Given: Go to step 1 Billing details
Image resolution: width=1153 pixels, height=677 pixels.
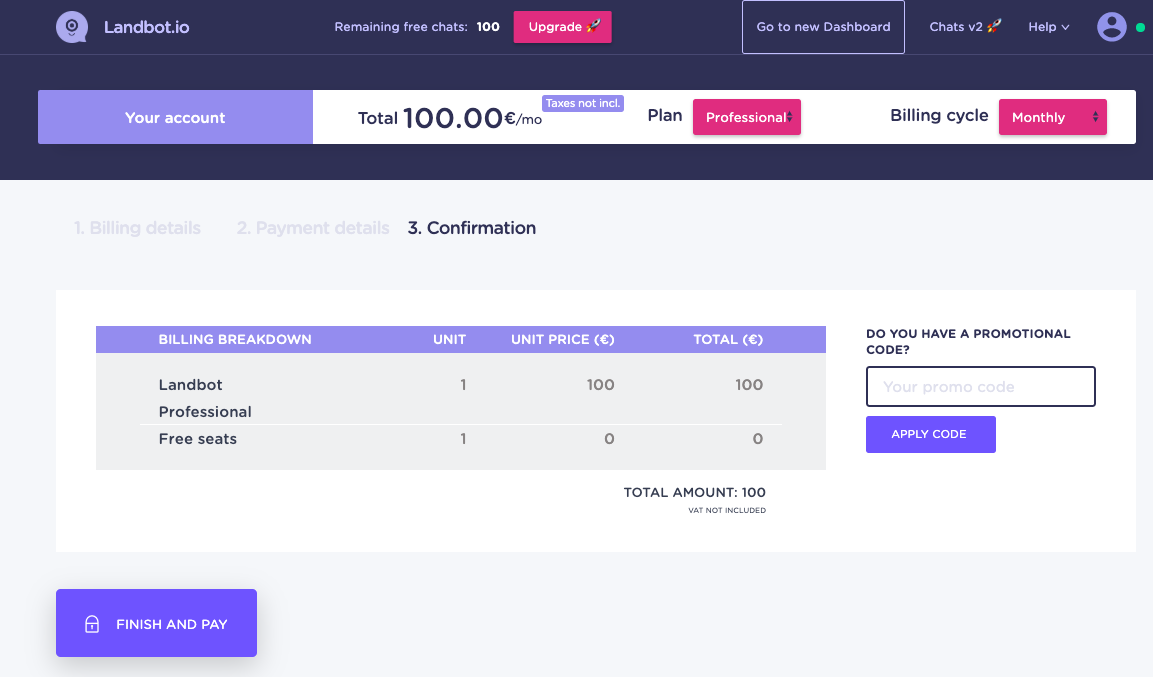Looking at the screenshot, I should click(x=137, y=228).
